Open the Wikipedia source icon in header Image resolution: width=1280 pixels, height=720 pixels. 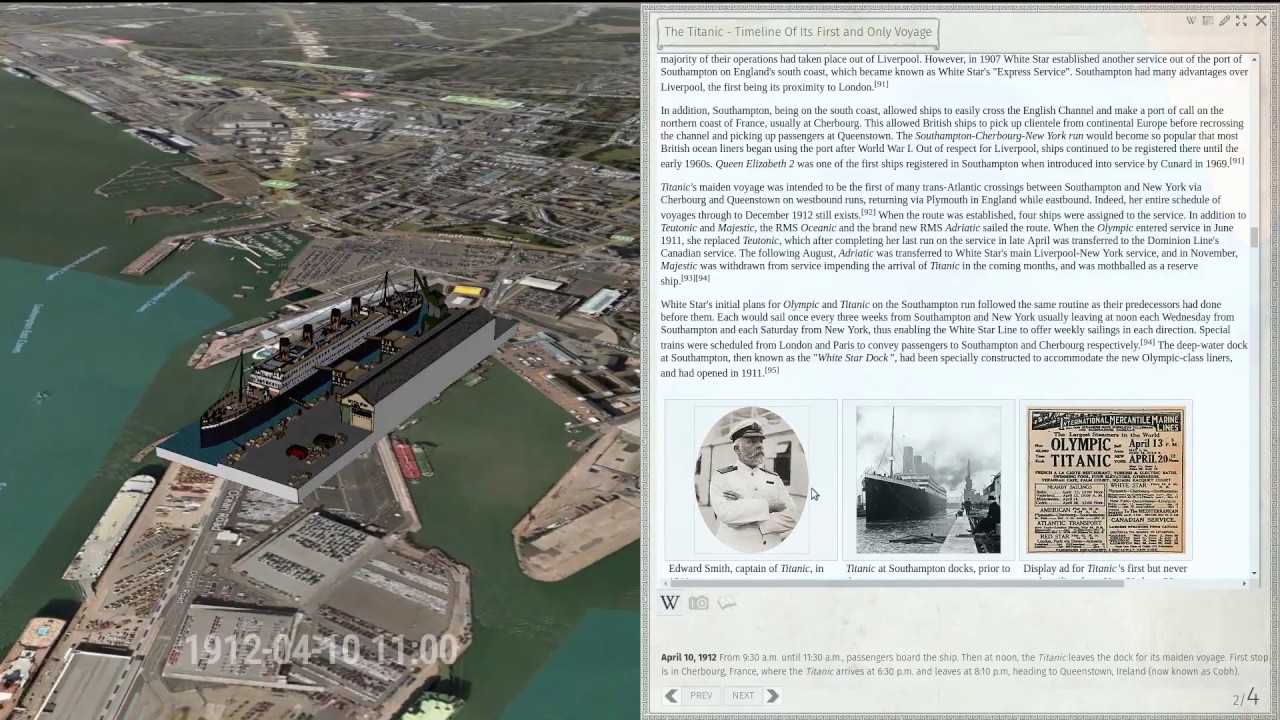(x=1191, y=20)
